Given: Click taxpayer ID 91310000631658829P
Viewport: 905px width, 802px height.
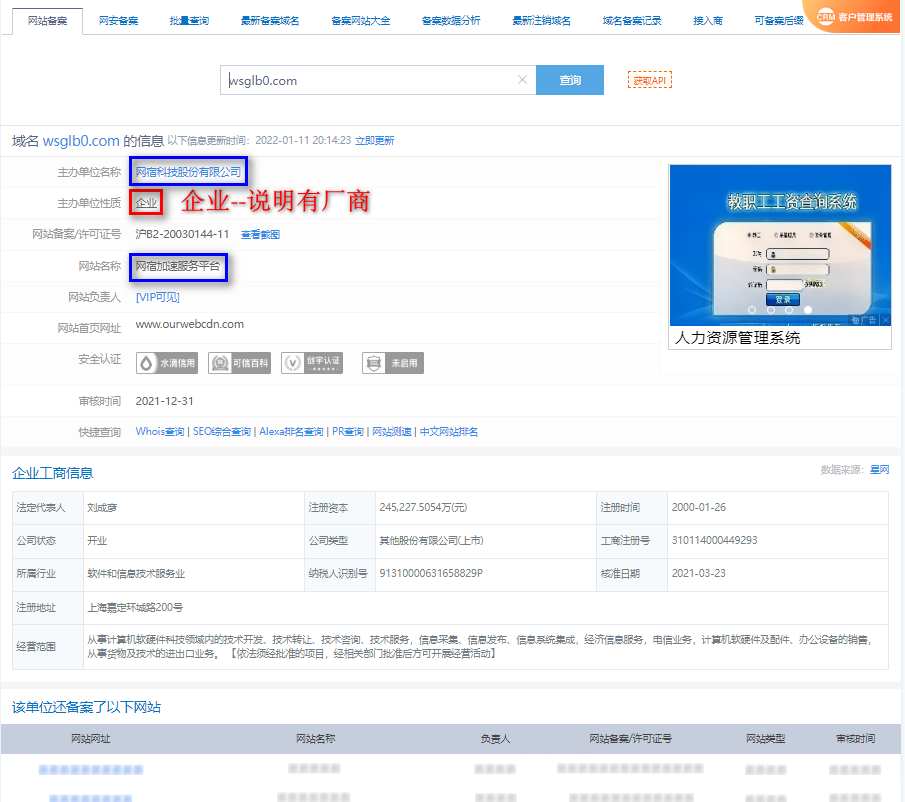Looking at the screenshot, I should pyautogui.click(x=431, y=574).
